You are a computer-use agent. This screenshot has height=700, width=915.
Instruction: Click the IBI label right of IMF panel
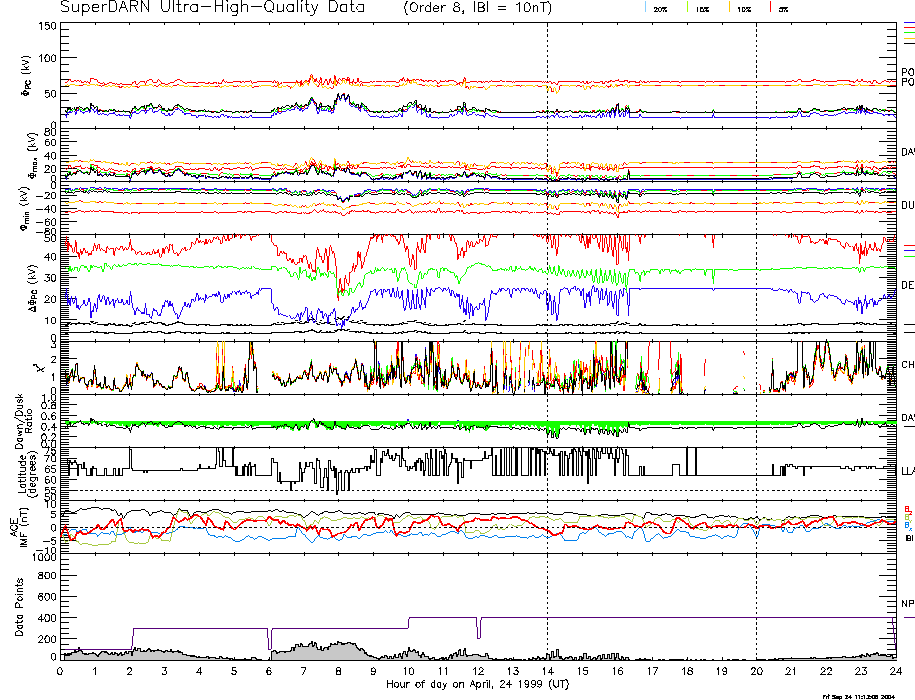point(907,538)
